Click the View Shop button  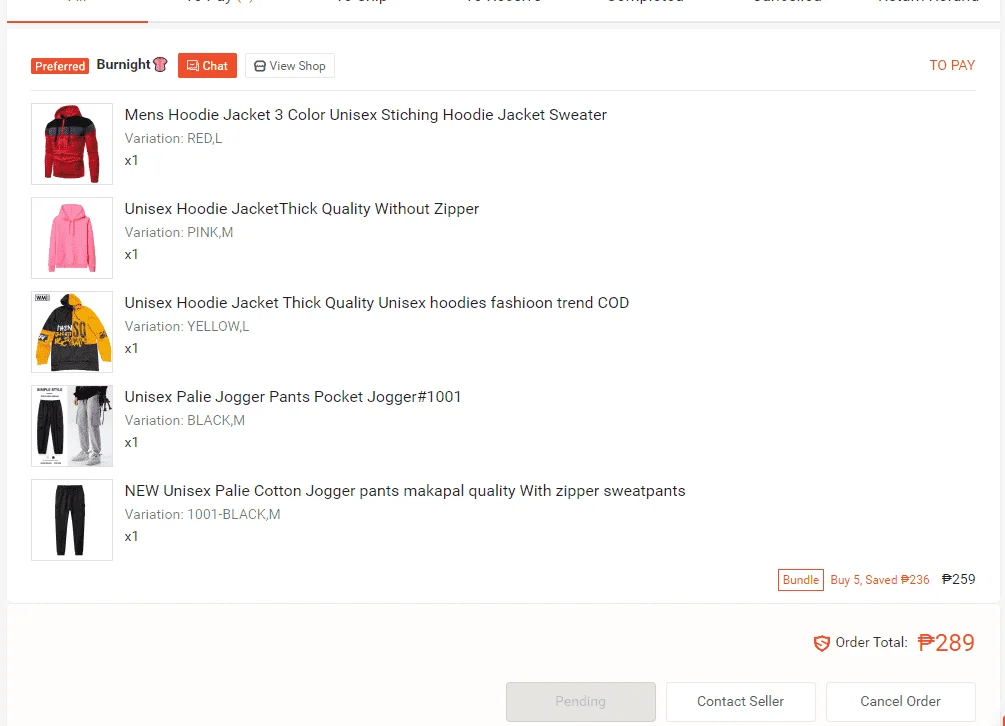290,65
